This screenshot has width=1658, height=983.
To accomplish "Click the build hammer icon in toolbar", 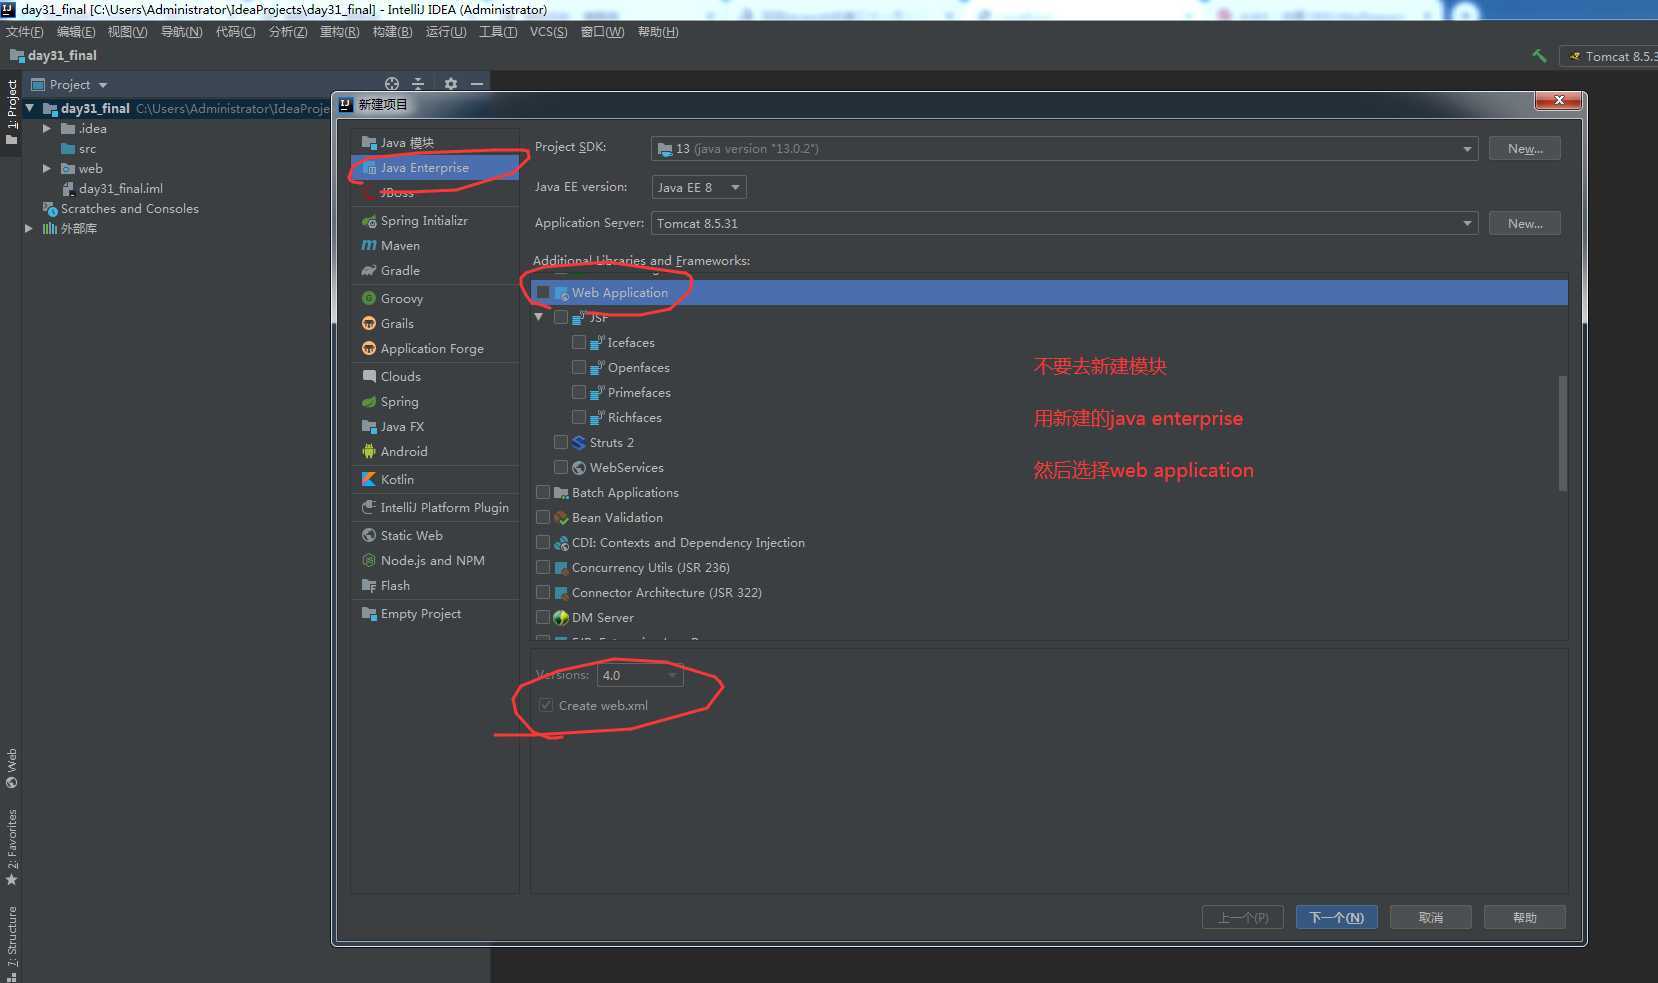I will [x=1539, y=56].
